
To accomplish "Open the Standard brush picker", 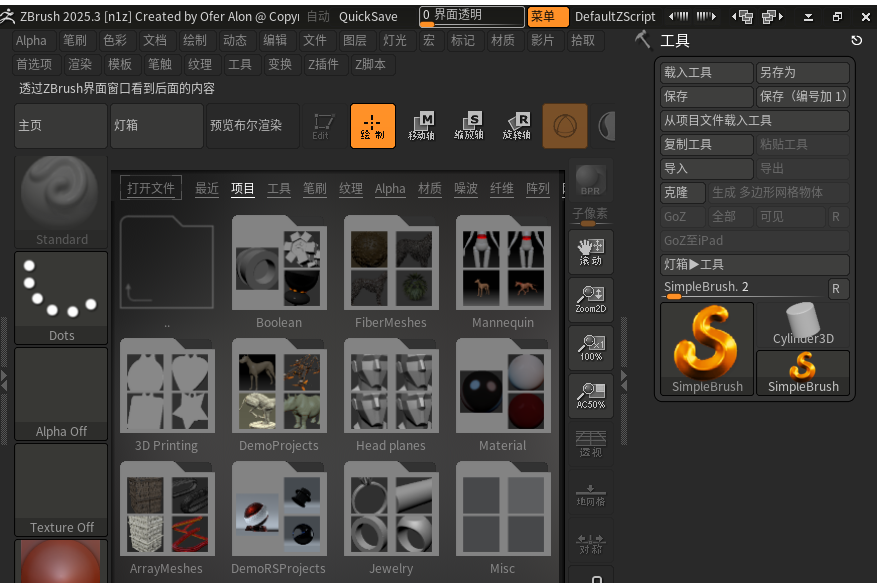I will pyautogui.click(x=61, y=202).
